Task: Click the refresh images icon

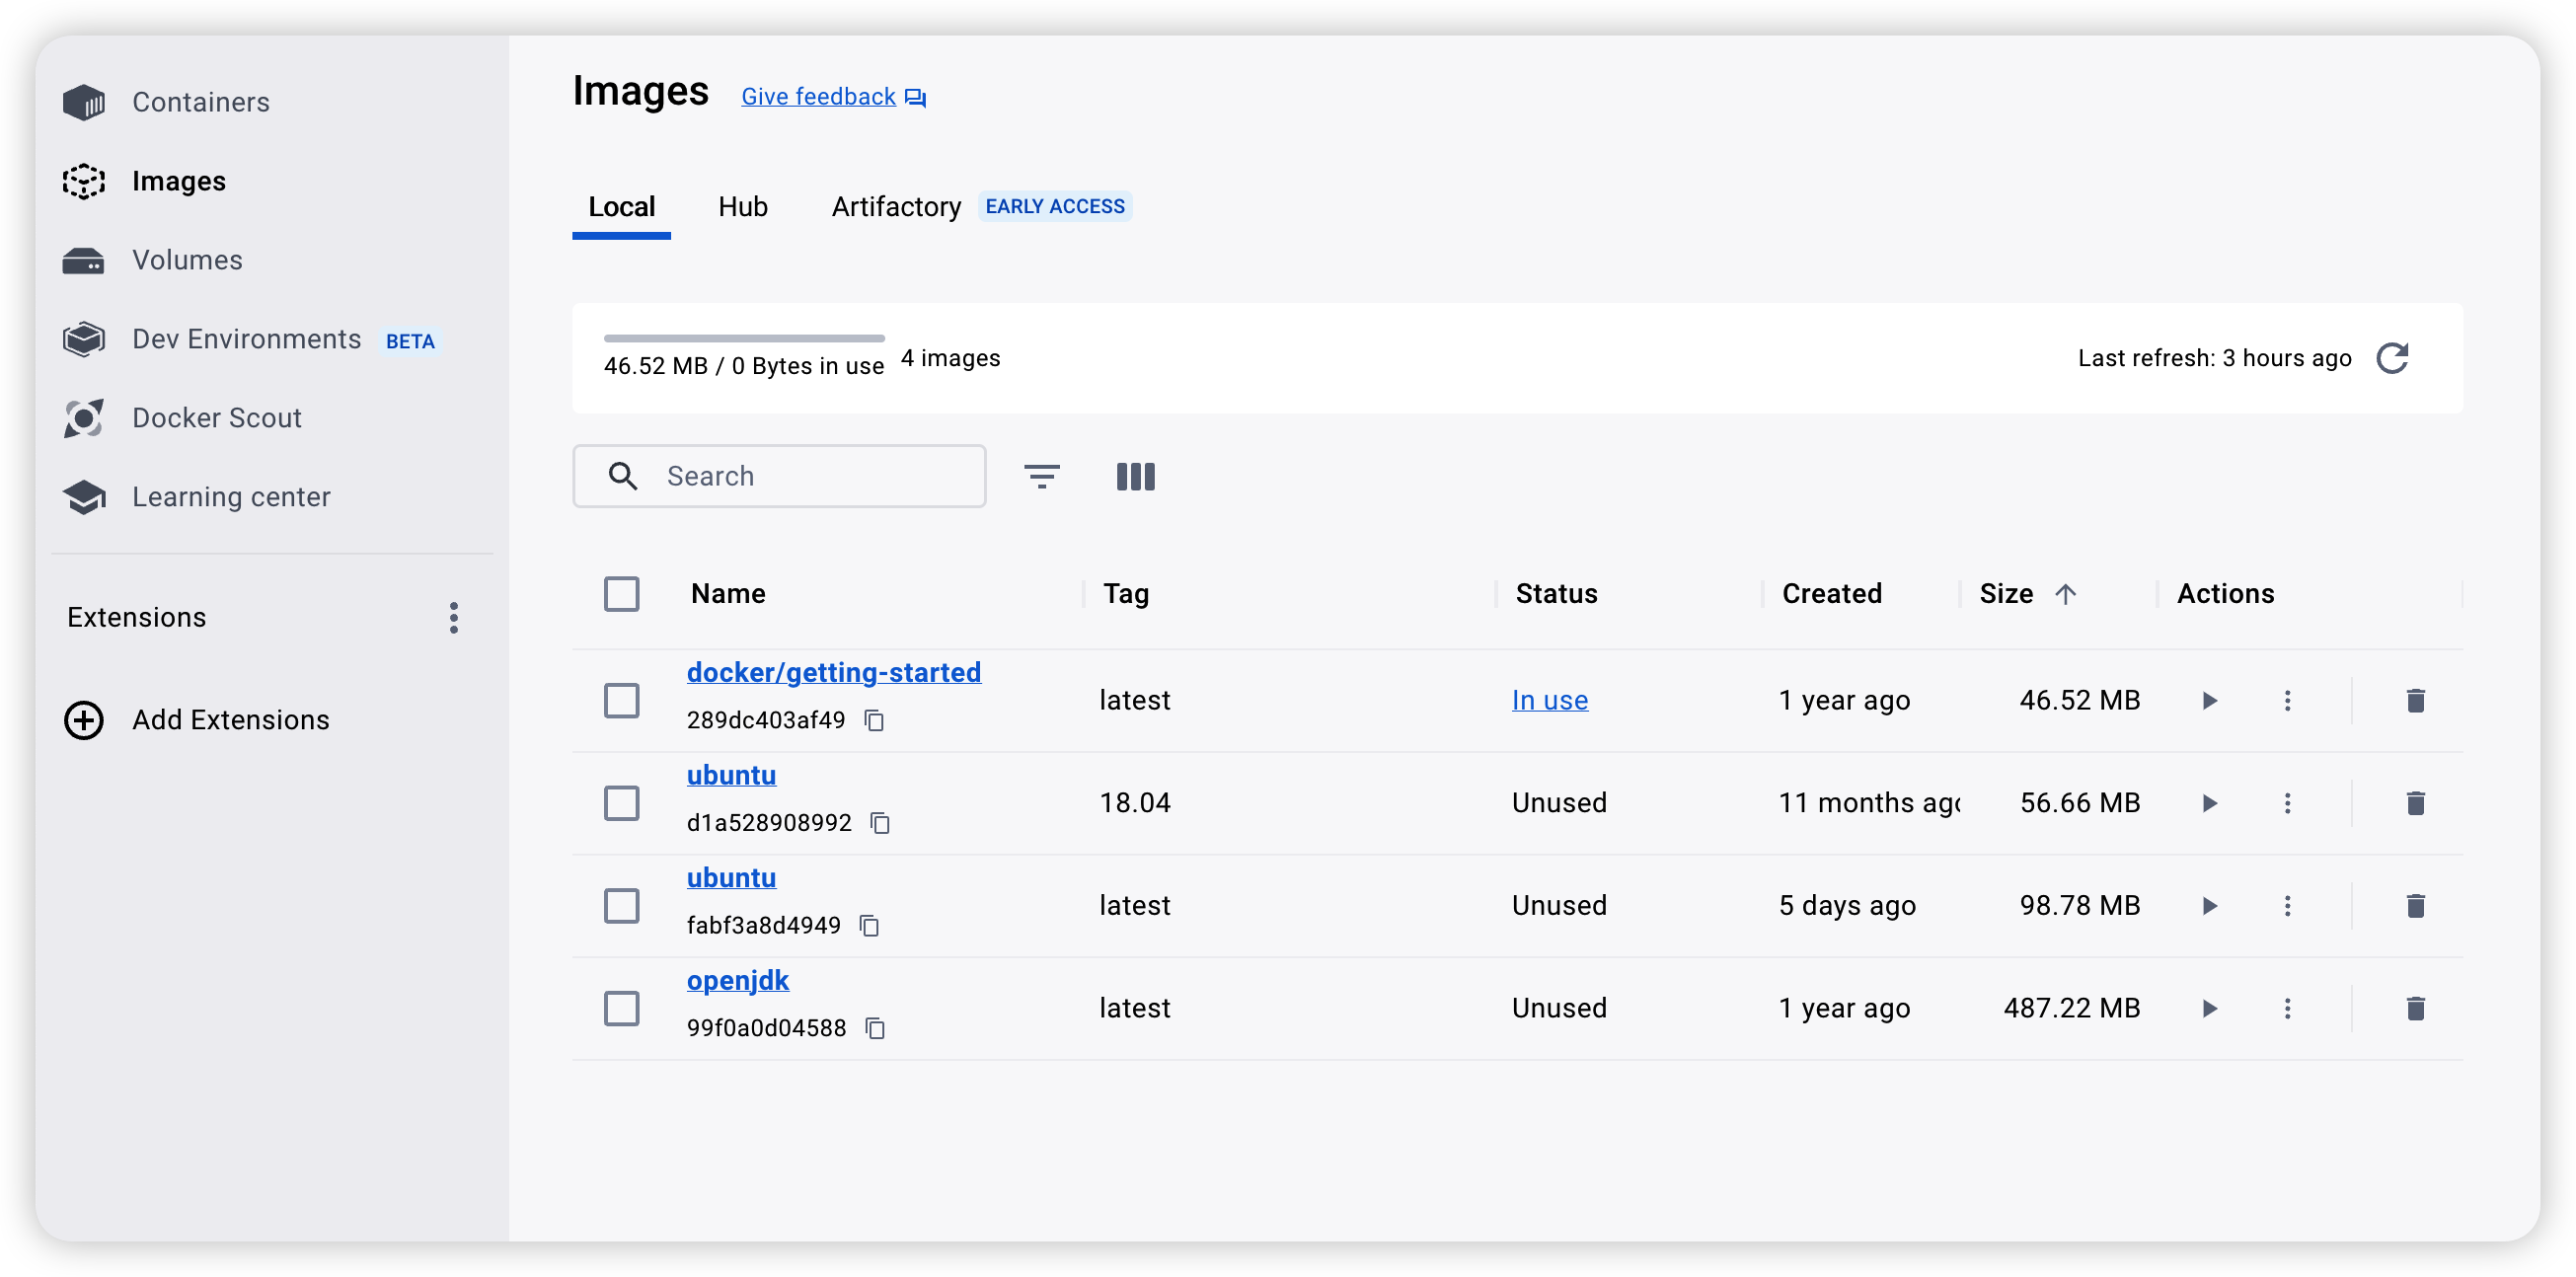Action: (x=2392, y=358)
